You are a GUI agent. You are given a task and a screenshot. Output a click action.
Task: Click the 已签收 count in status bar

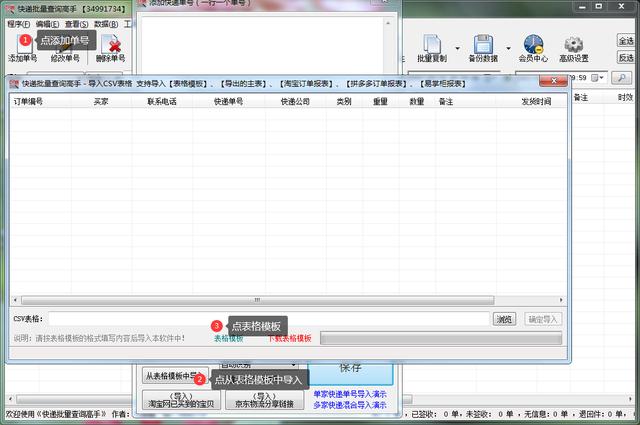(433, 414)
